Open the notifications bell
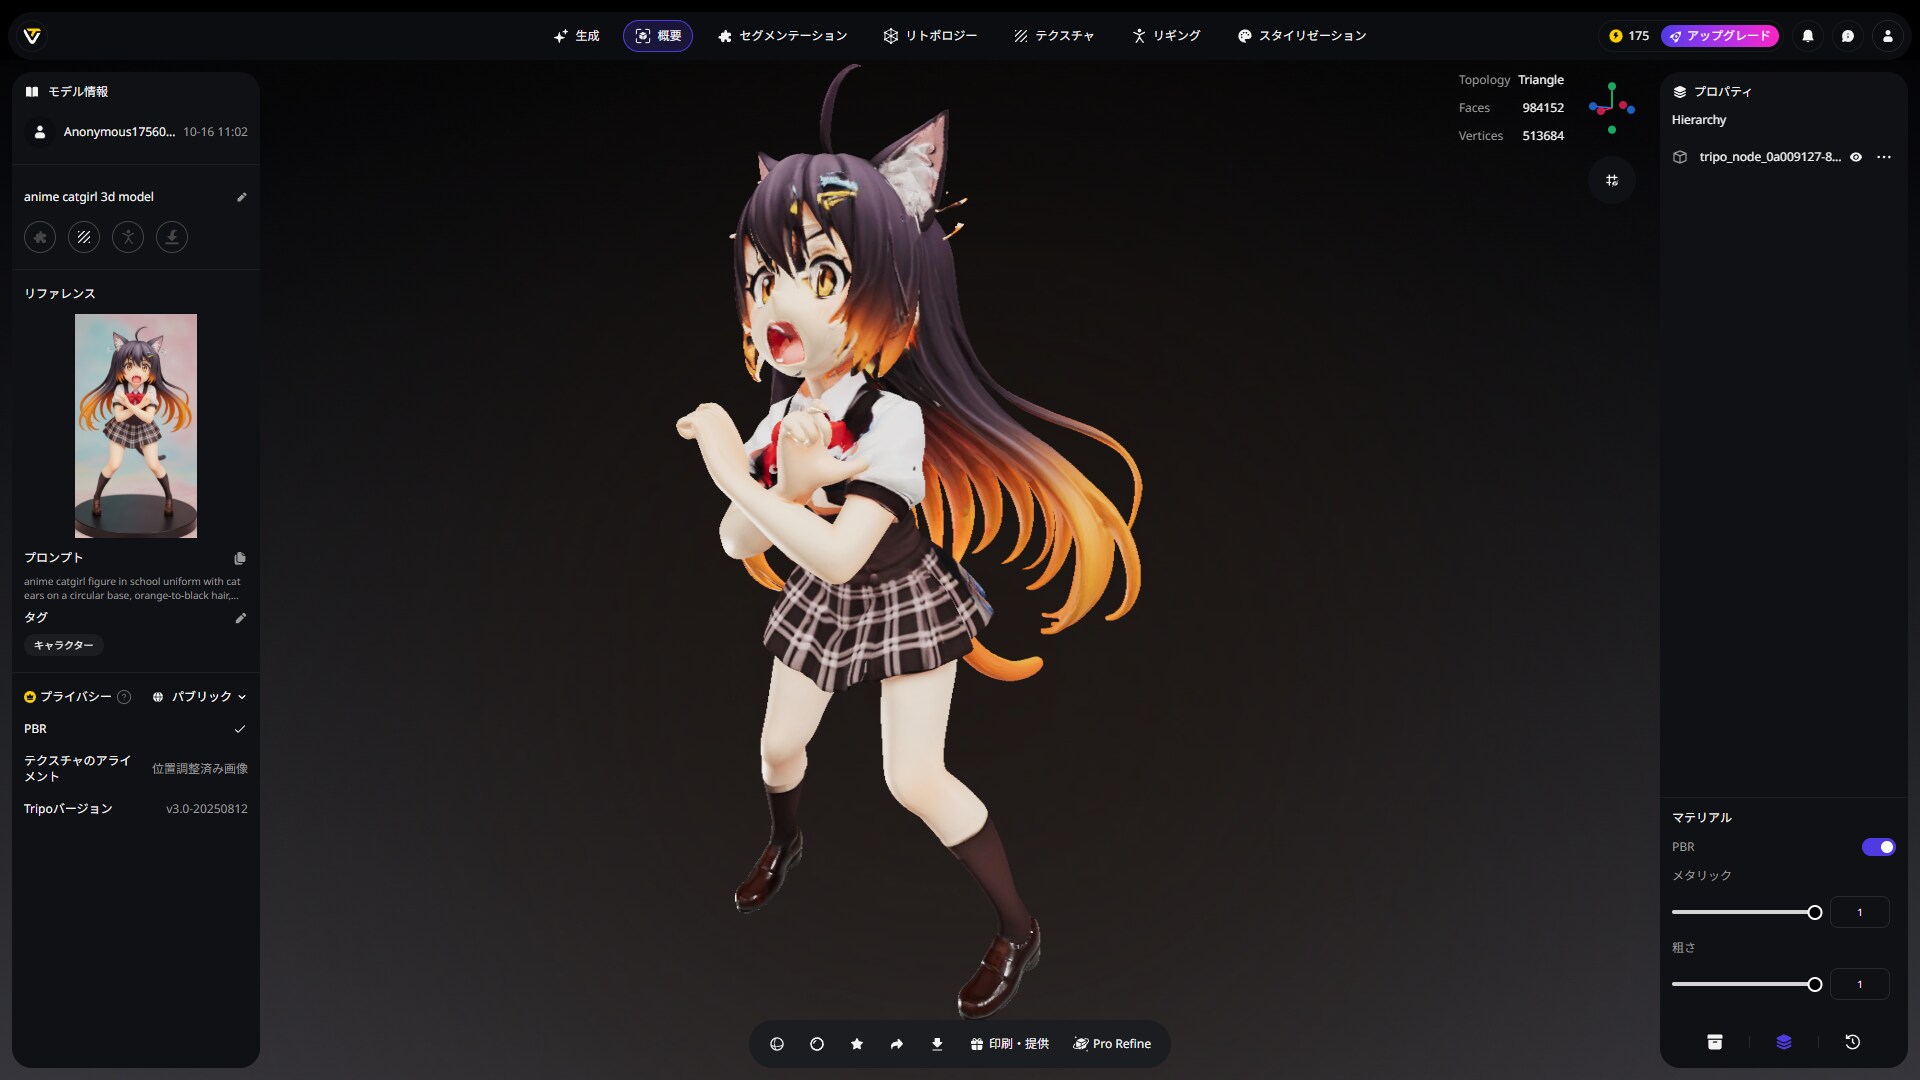This screenshot has height=1080, width=1920. click(x=1808, y=36)
